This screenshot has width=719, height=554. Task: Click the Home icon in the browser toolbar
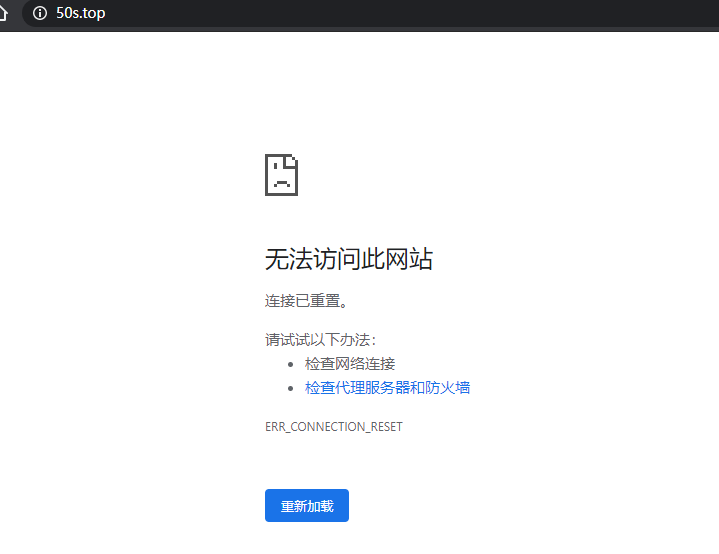coord(4,13)
